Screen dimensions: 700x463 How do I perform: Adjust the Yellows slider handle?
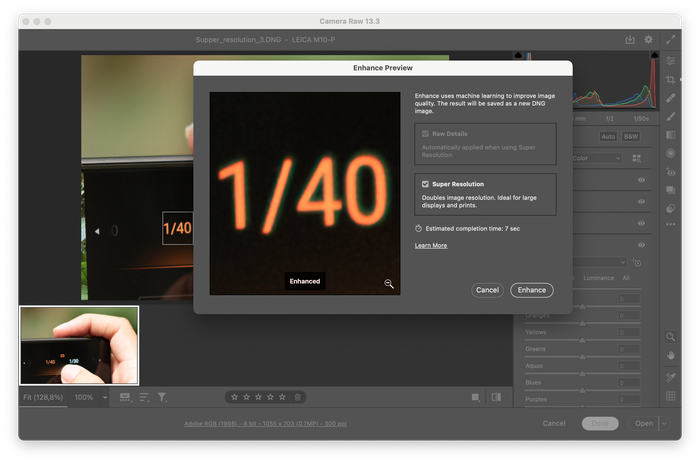point(582,340)
